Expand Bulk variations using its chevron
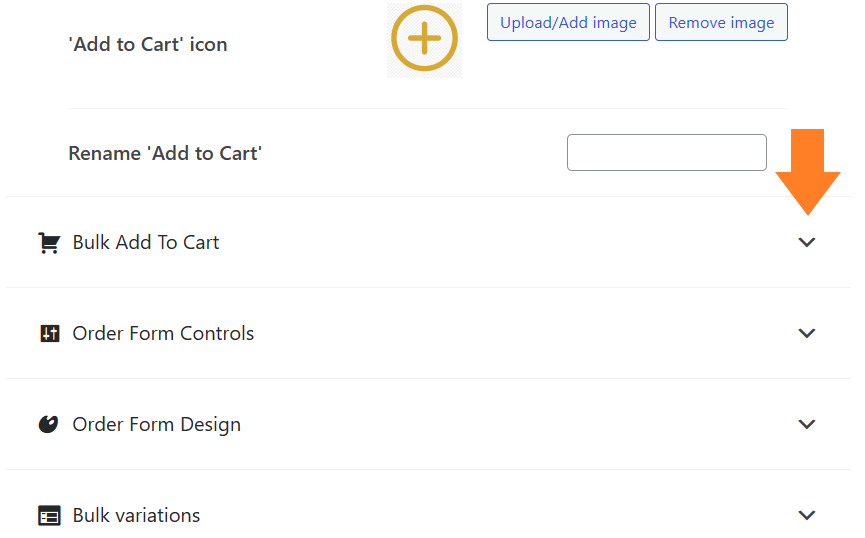Image resolution: width=865 pixels, height=538 pixels. [807, 515]
